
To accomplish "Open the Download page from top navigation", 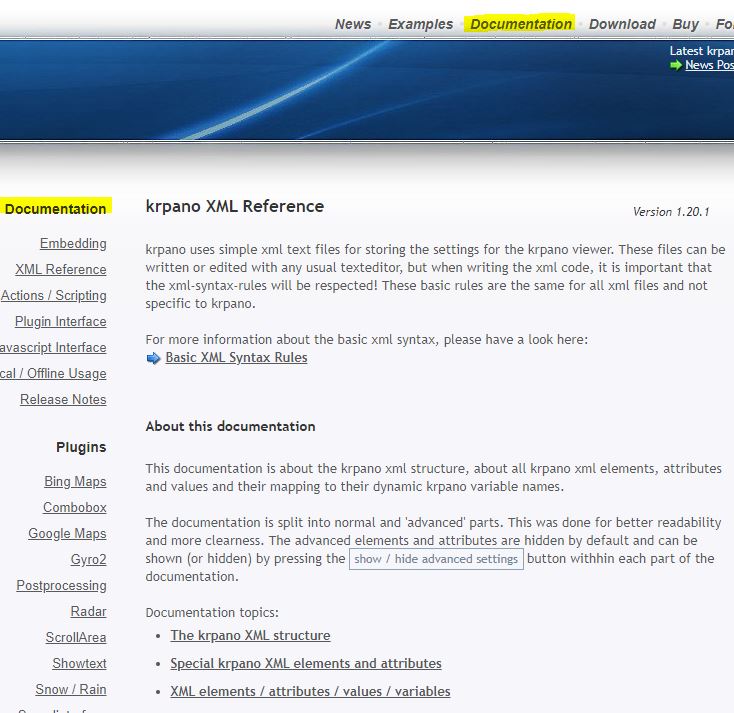I will point(622,24).
